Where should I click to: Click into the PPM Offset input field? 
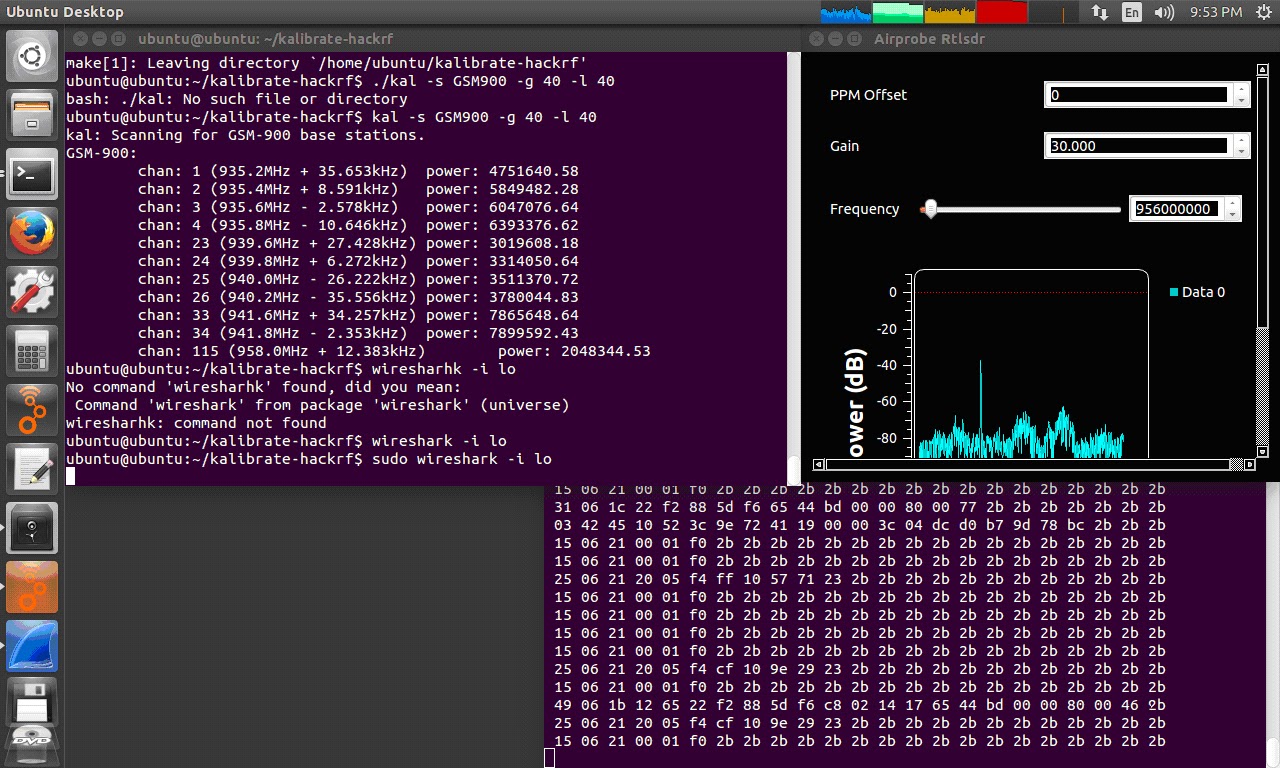coord(1138,95)
